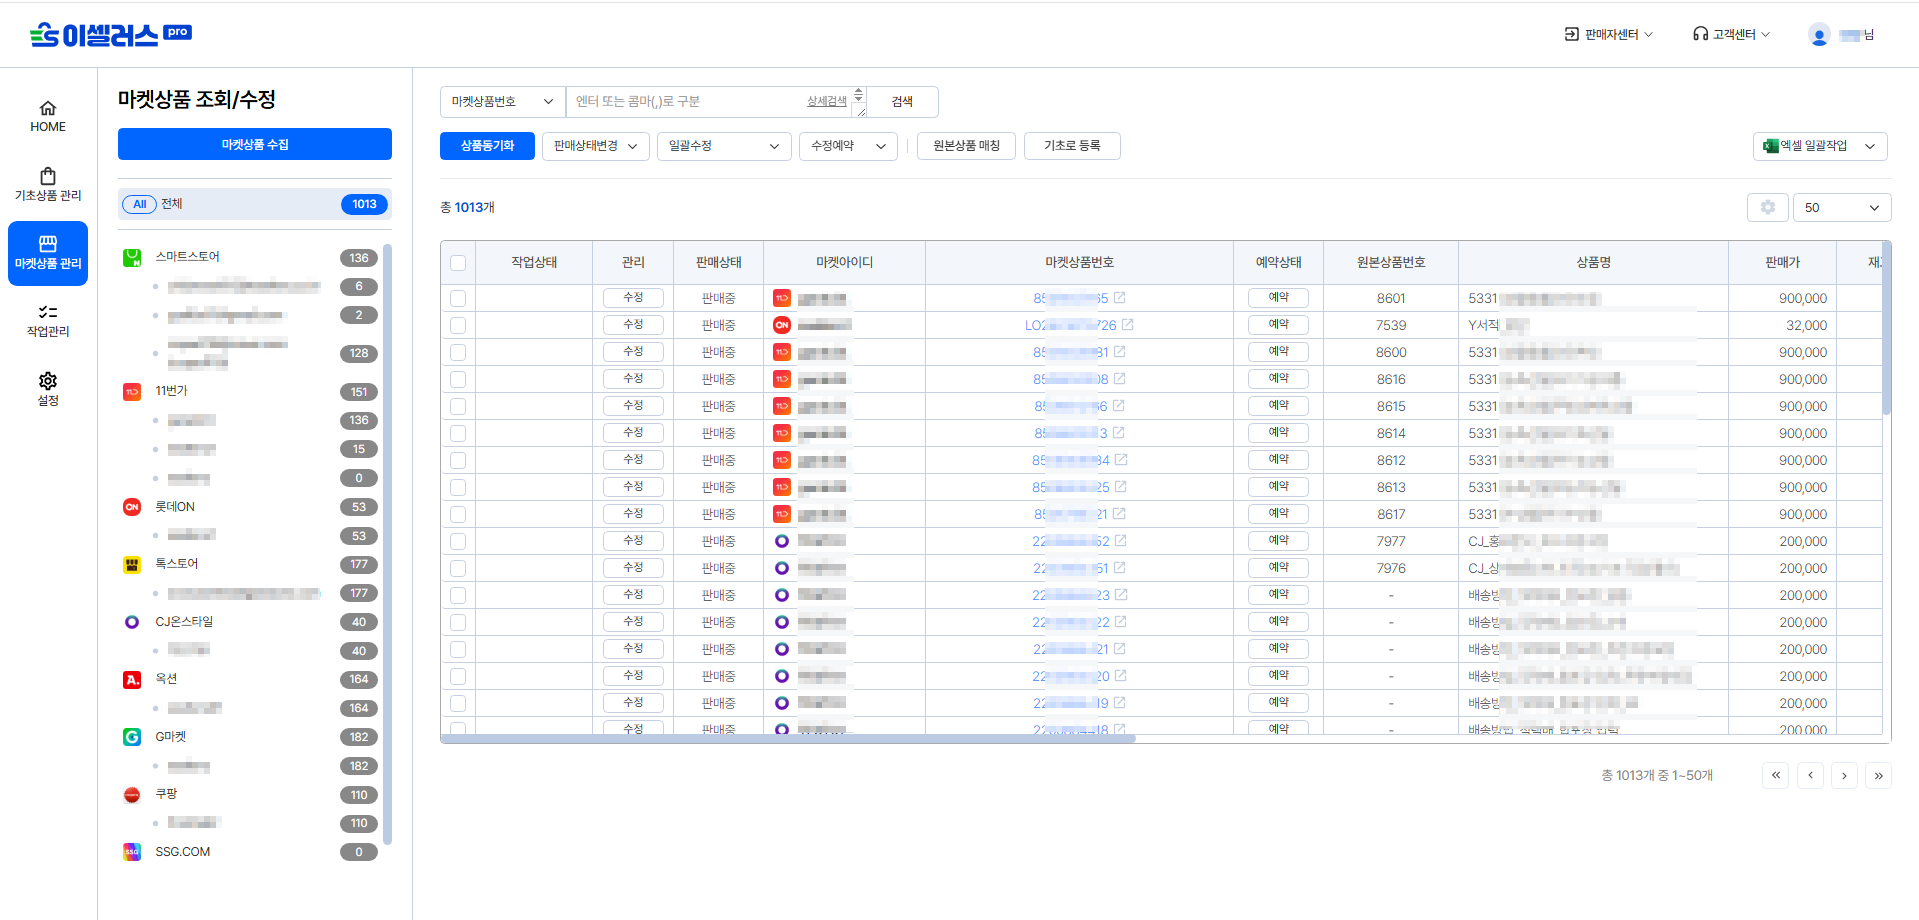Open 기초상품 관리 sidebar section
1919x920 pixels.
pos(48,185)
